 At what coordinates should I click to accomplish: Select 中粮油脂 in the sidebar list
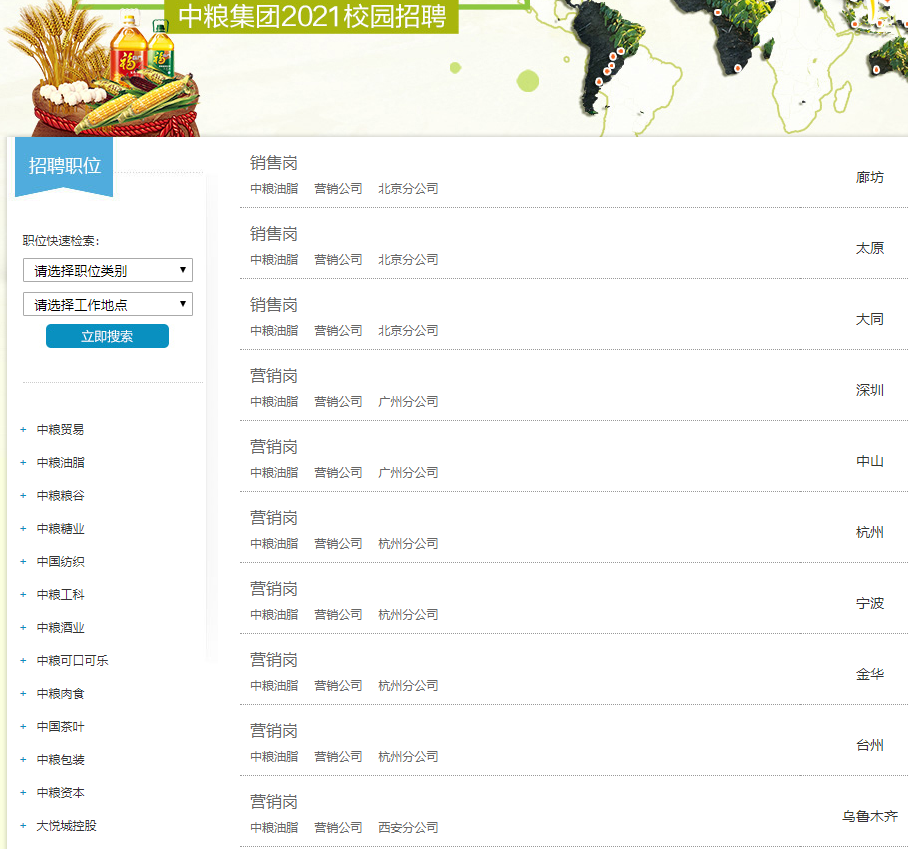[x=60, y=463]
